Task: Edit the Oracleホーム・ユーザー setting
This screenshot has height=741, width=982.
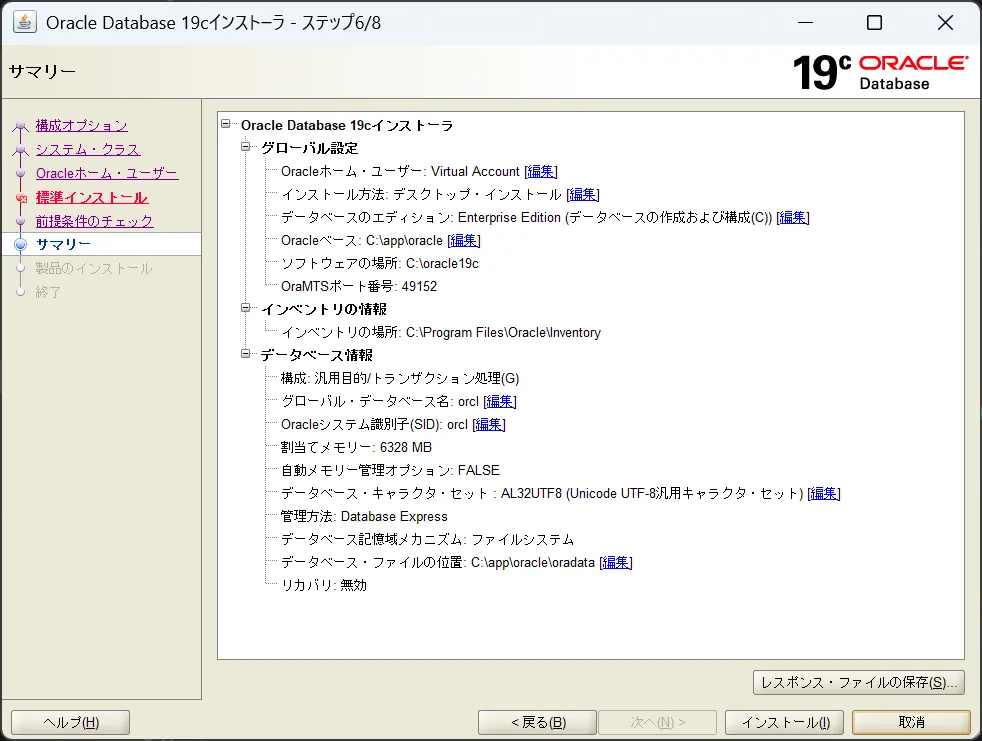Action: 540,172
